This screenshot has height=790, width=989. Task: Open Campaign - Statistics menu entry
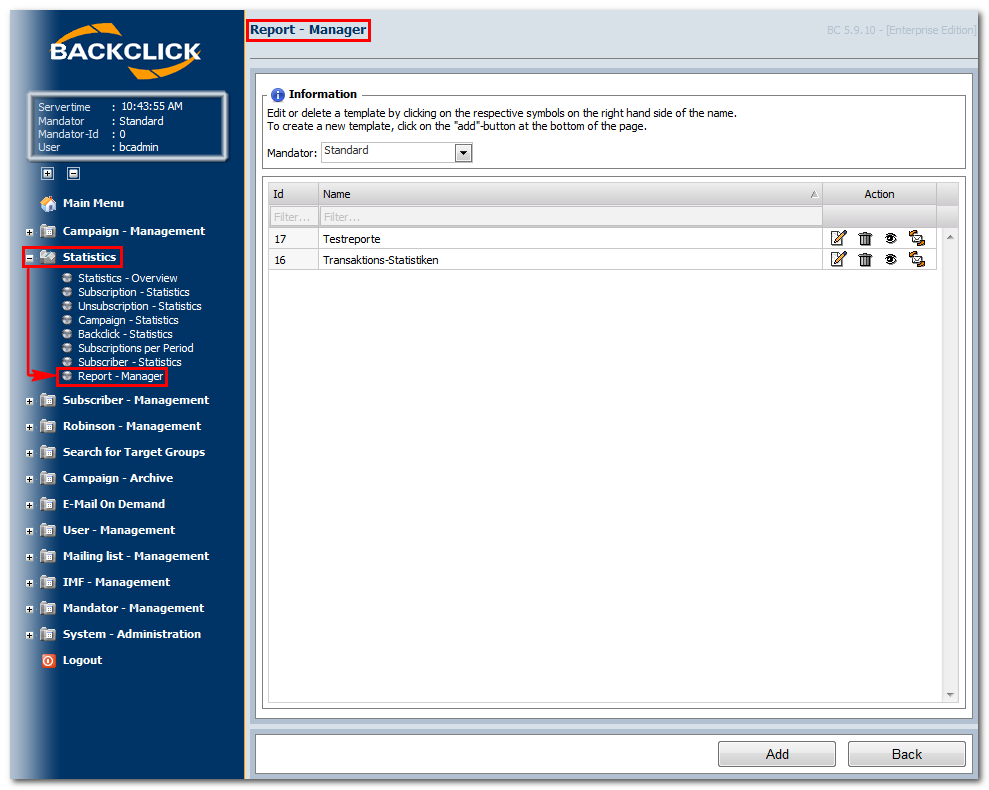point(128,321)
